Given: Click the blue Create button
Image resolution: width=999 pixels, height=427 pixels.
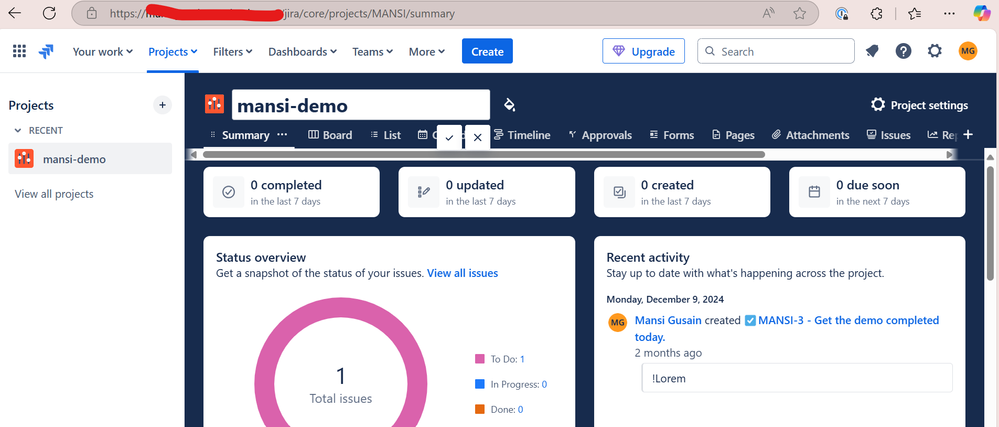Looking at the screenshot, I should click(x=487, y=52).
